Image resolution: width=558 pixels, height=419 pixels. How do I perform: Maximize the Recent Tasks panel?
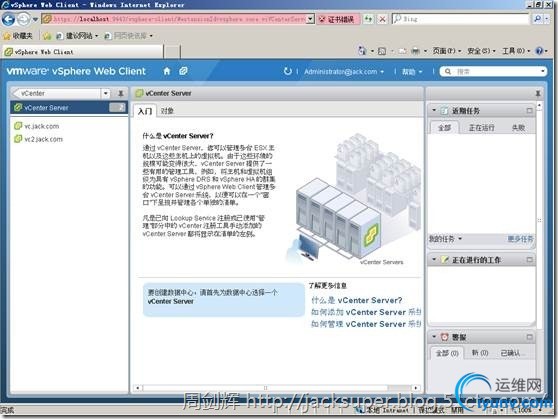530,111
